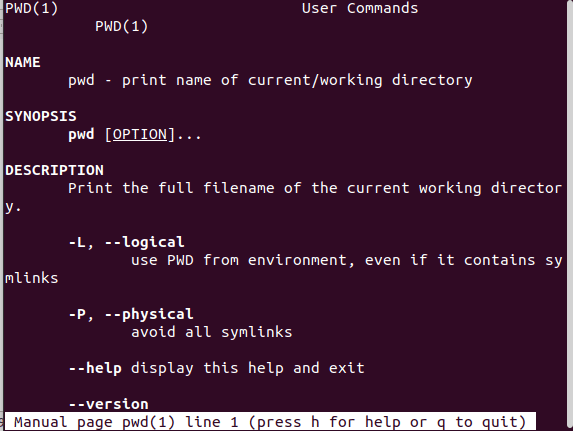Click the PWD(1) header at top left
The width and height of the screenshot is (573, 431).
31,8
